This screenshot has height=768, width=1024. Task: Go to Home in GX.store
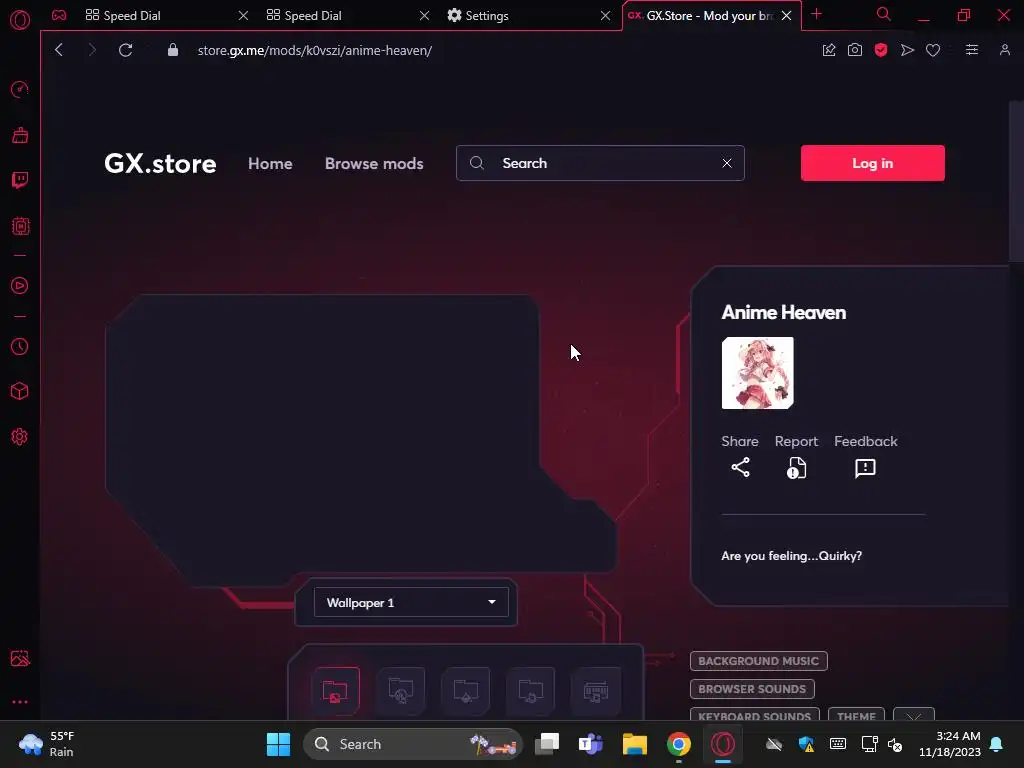tap(270, 163)
